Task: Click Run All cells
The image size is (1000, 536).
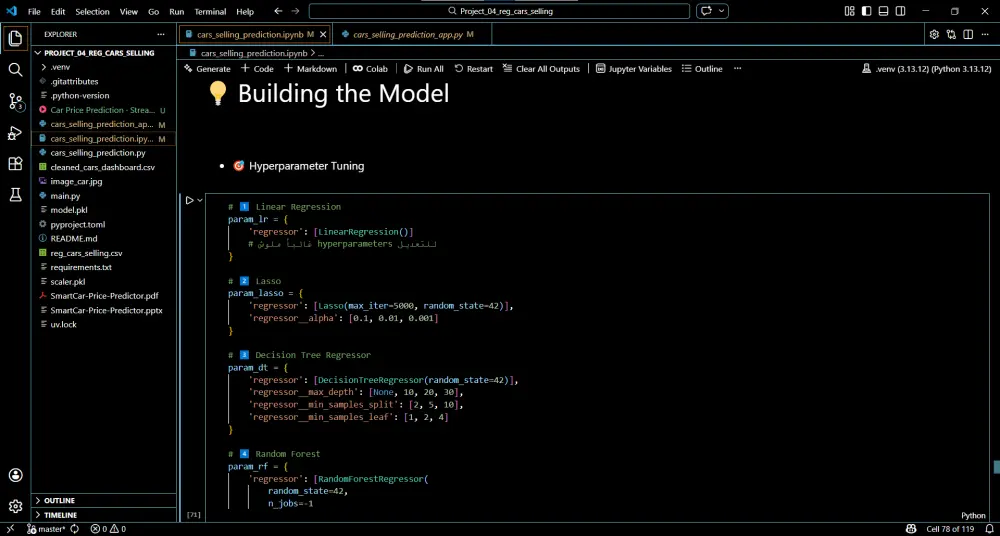Action: pyautogui.click(x=423, y=69)
